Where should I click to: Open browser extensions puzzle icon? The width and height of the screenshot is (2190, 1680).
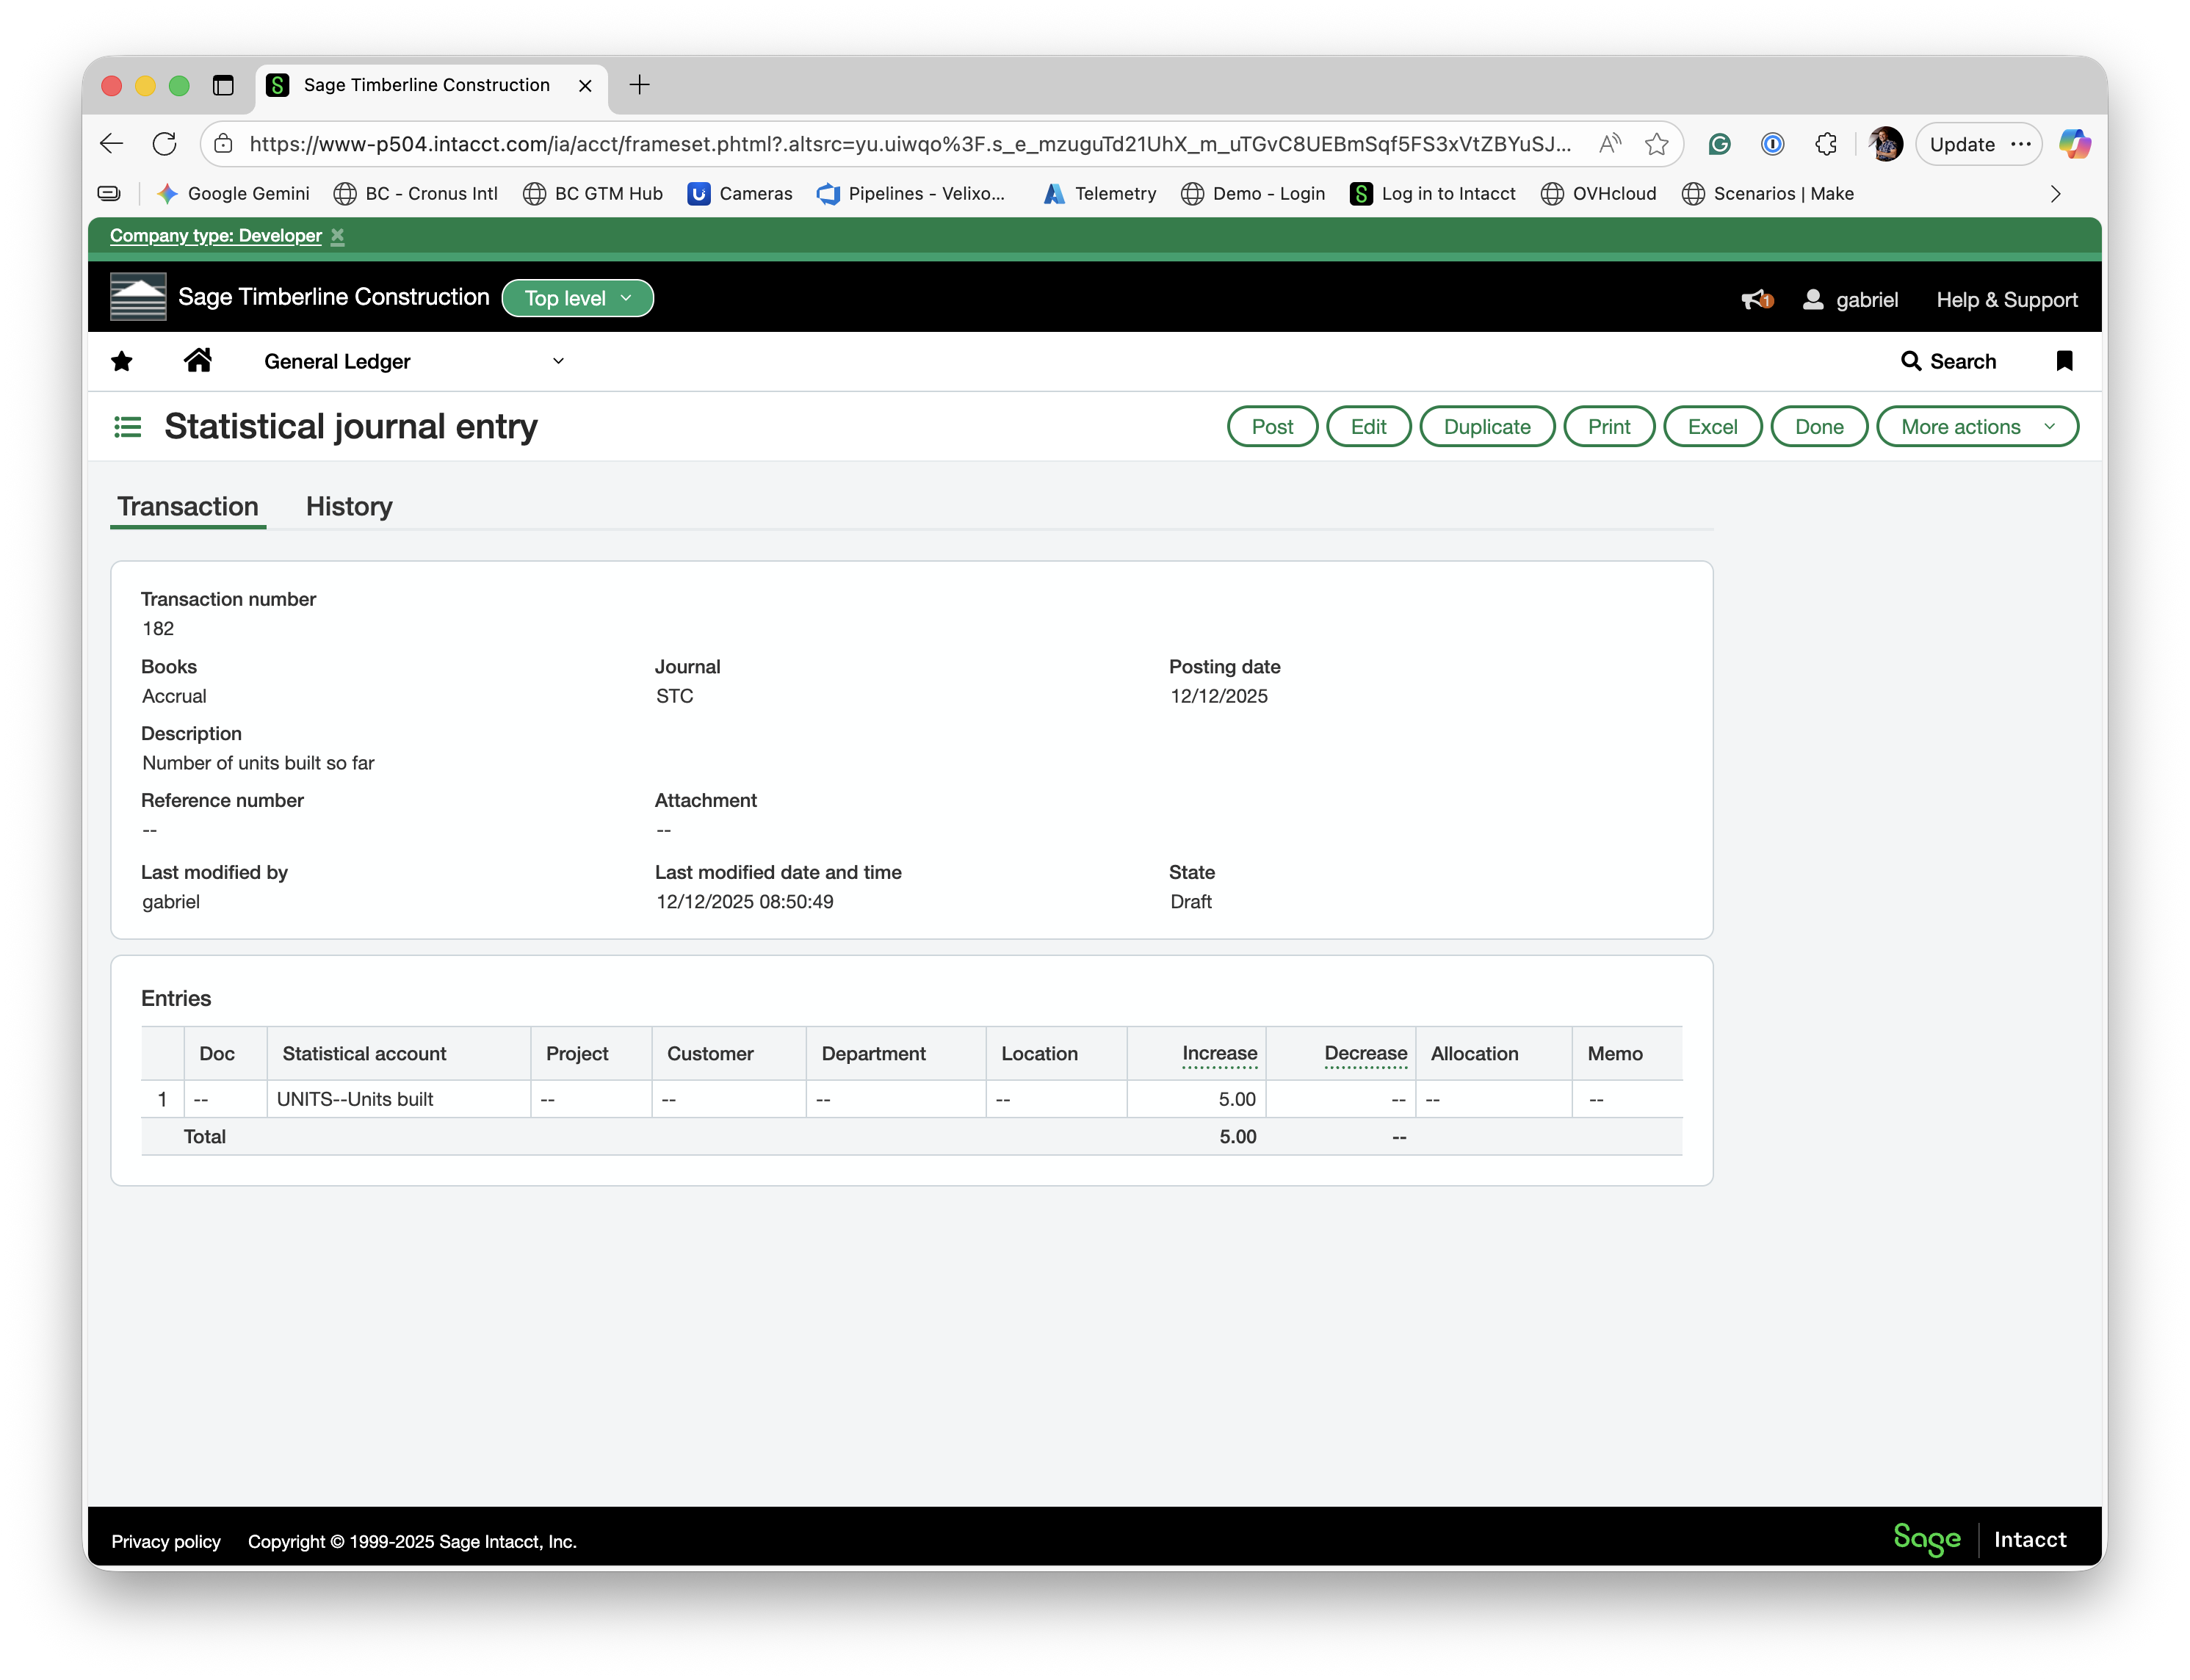[1826, 144]
